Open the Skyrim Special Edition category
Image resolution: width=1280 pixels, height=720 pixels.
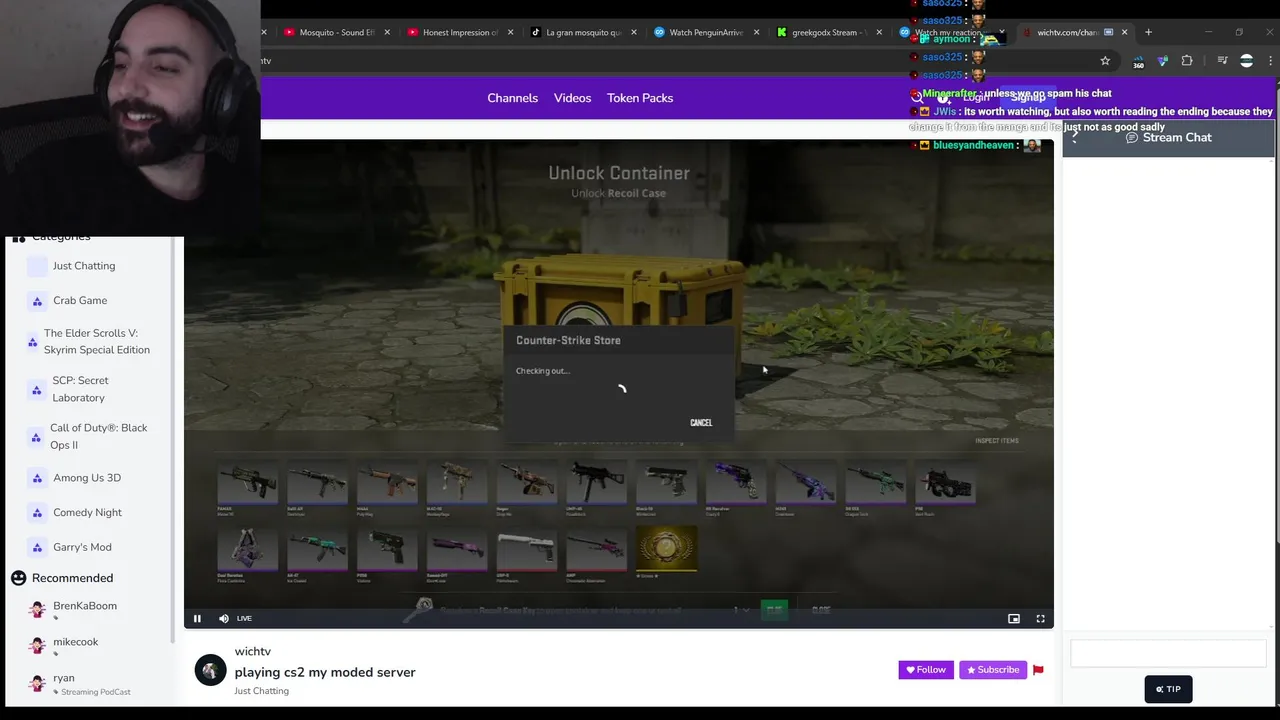pyautogui.click(x=97, y=341)
